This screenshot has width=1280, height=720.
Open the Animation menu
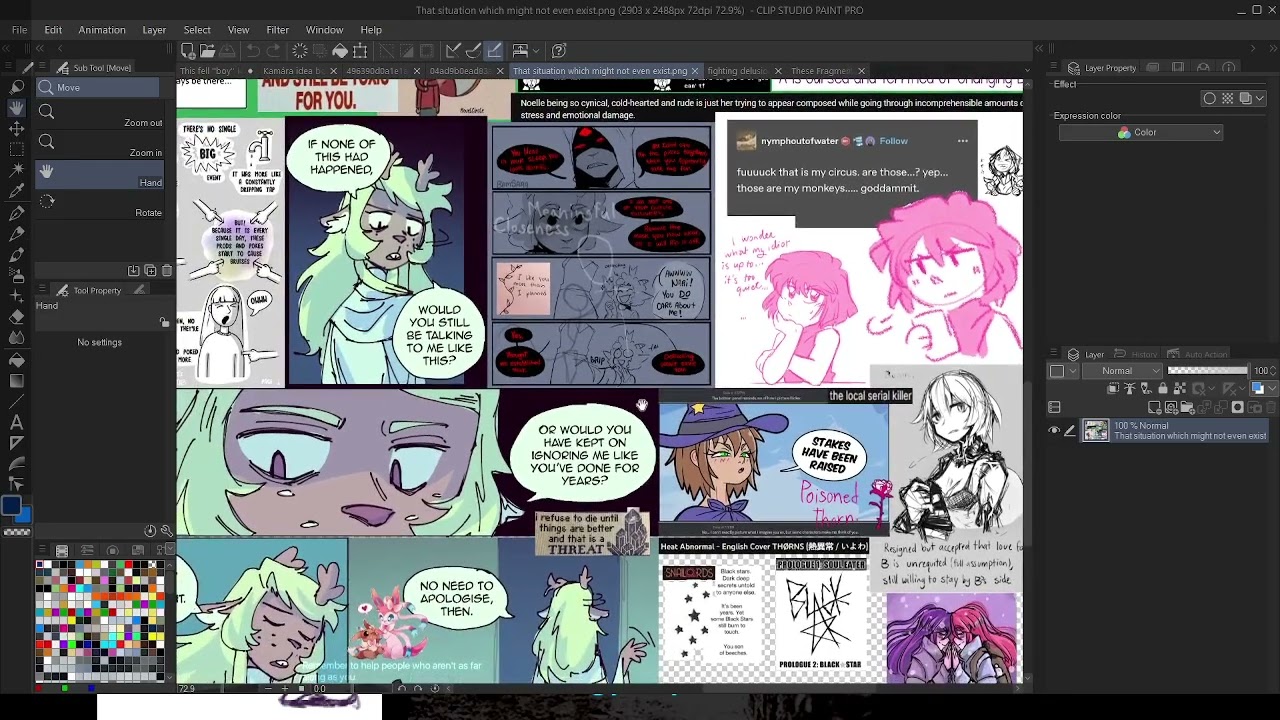[102, 30]
